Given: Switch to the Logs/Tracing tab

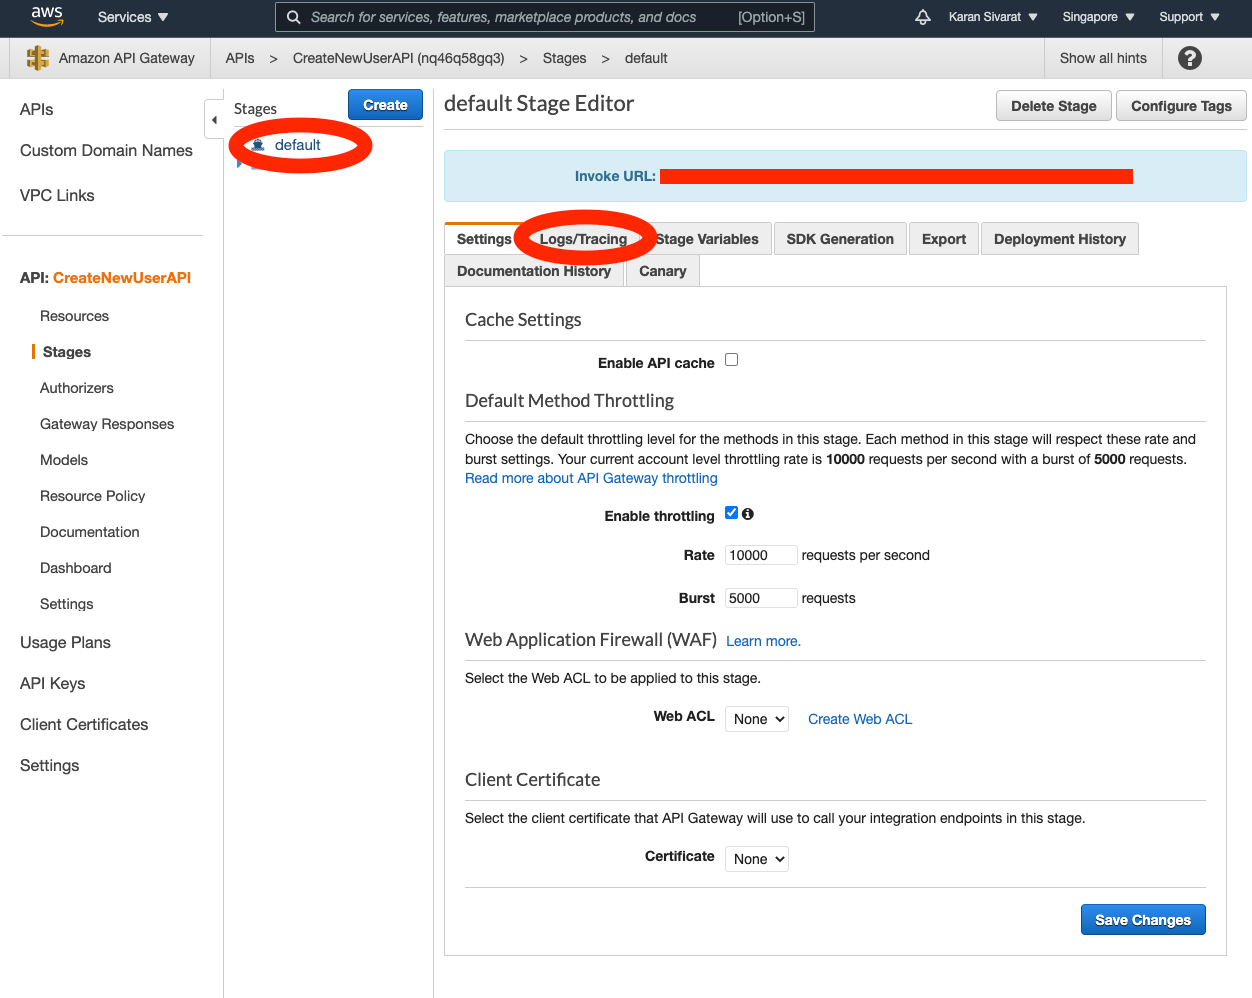Looking at the screenshot, I should click(583, 239).
